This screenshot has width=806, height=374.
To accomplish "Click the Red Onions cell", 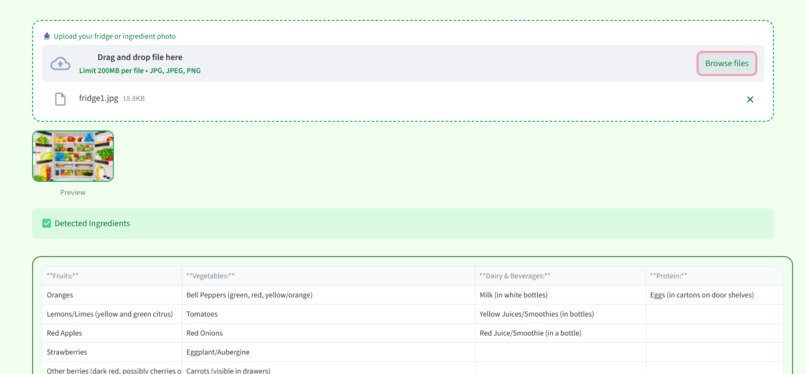I will [x=328, y=333].
